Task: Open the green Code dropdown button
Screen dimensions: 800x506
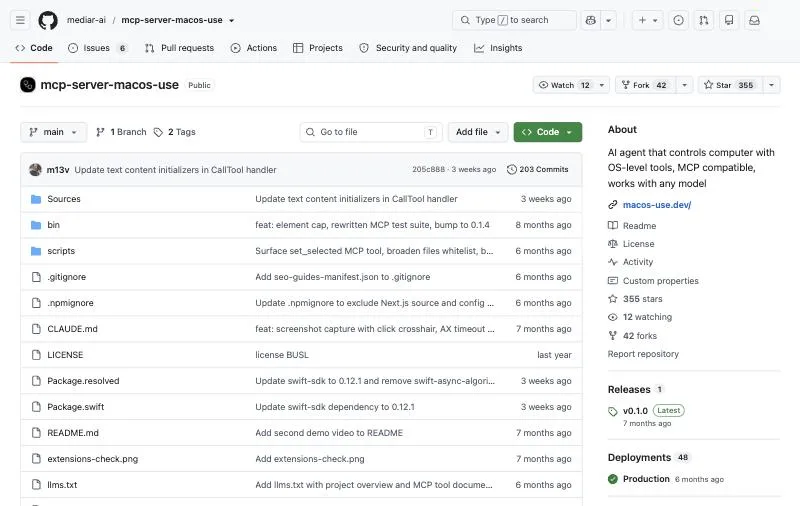Action: coord(547,132)
